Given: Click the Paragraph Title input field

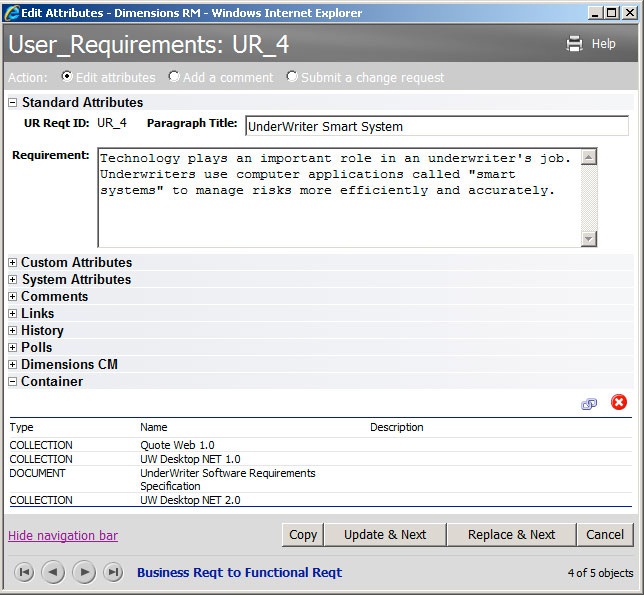Looking at the screenshot, I should click(437, 126).
